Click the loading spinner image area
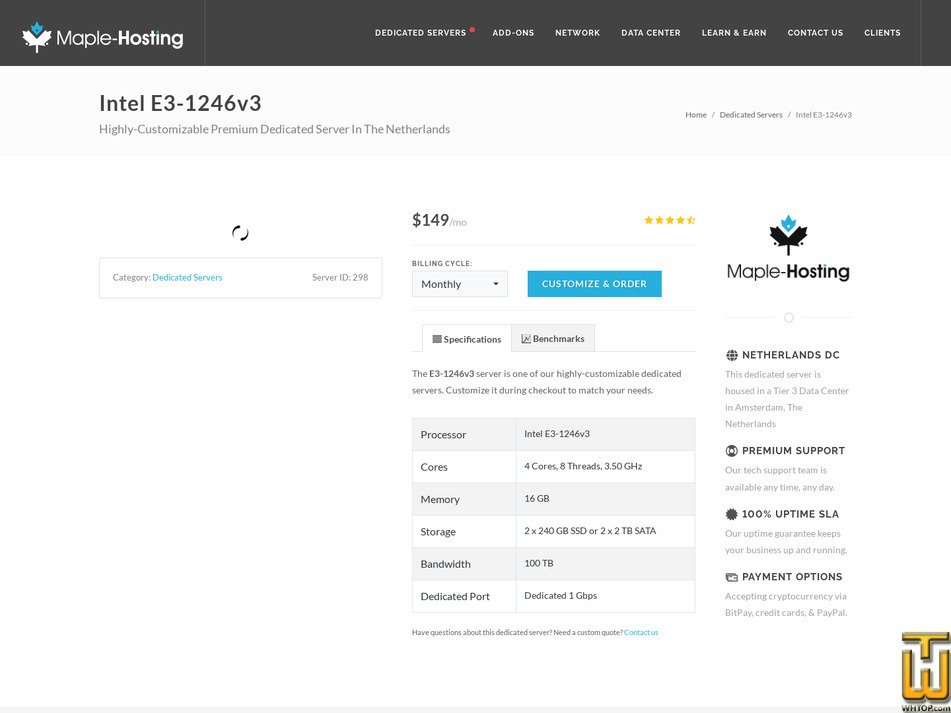Viewport: 951px width, 713px height. tap(240, 233)
